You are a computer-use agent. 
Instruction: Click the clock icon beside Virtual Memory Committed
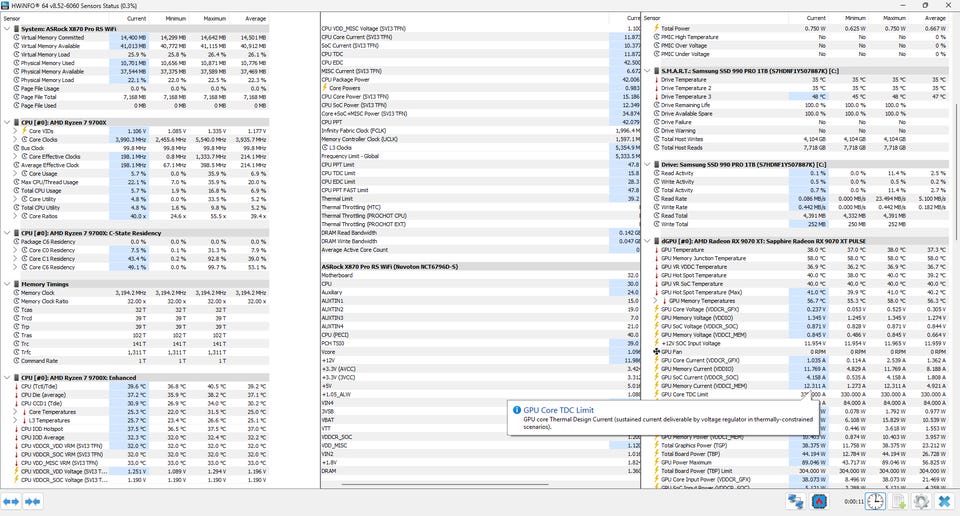click(17, 37)
